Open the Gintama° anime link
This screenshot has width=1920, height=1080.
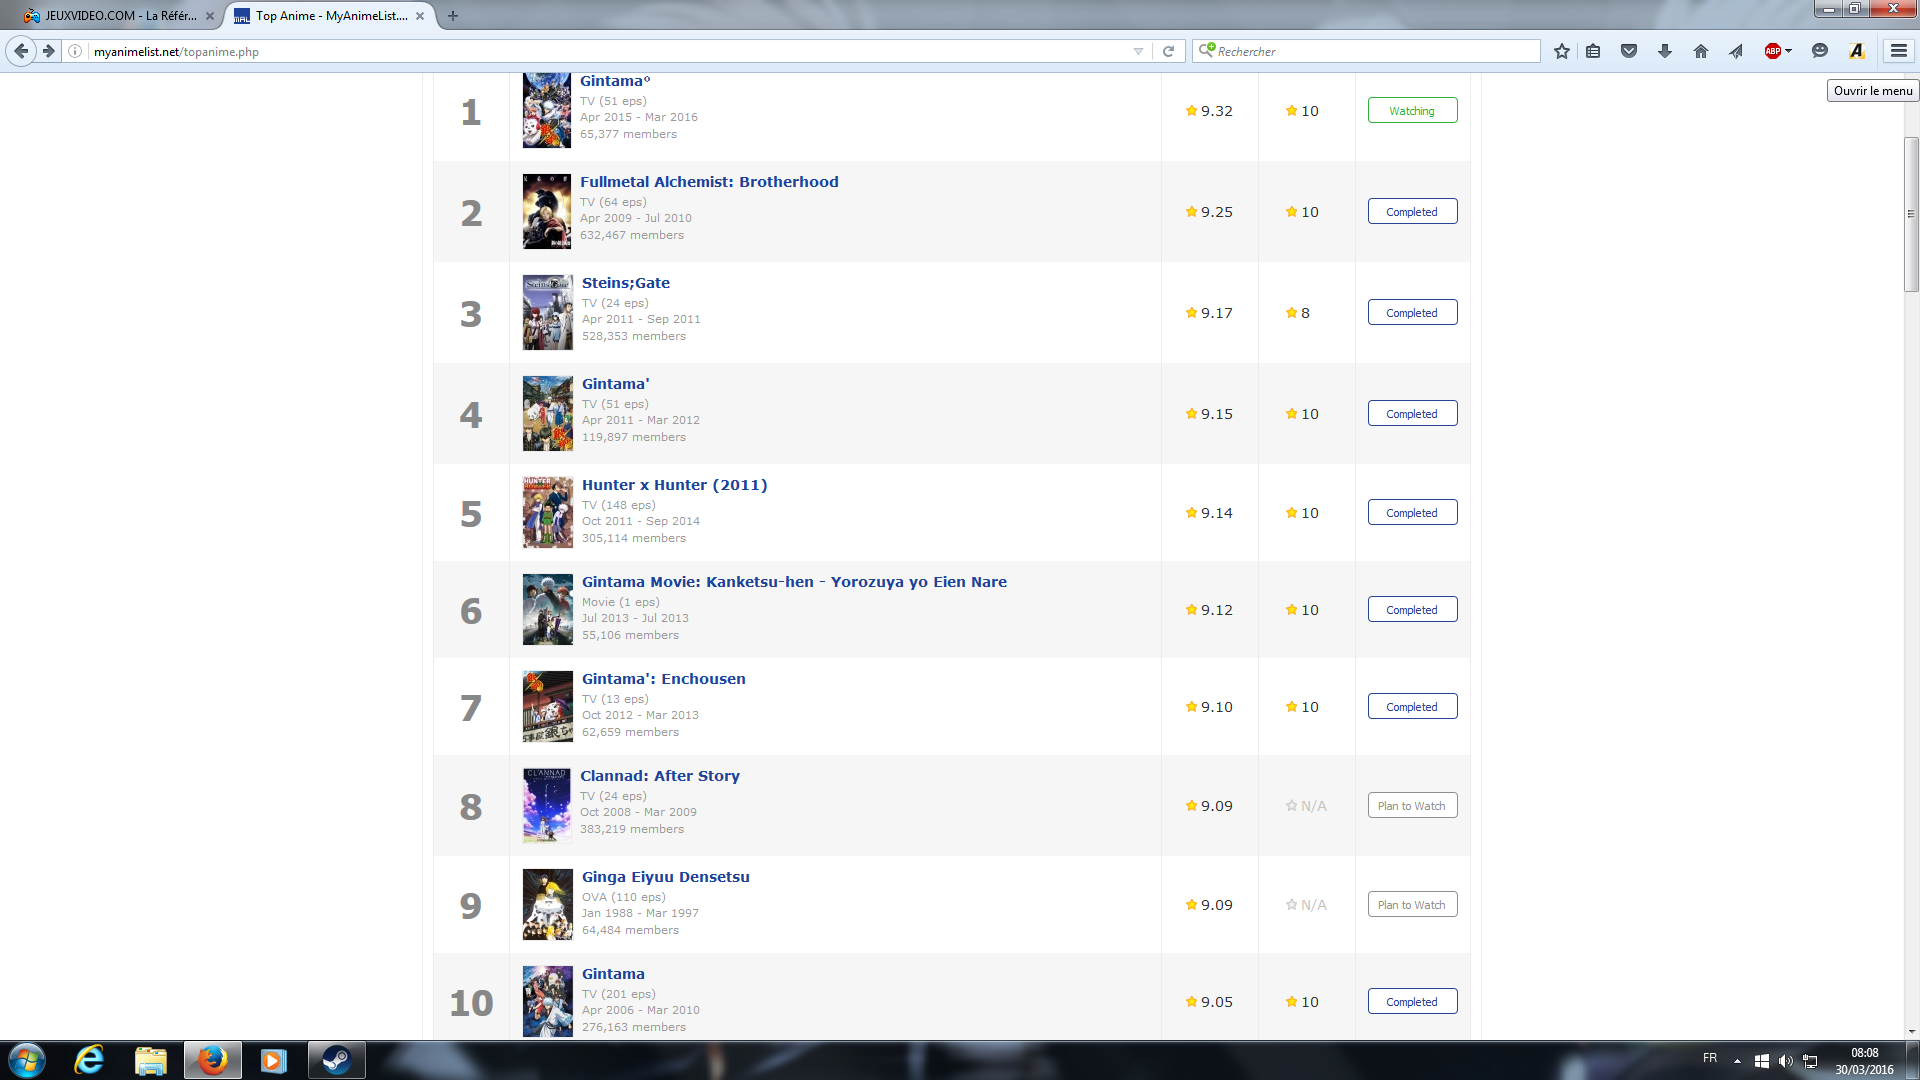[615, 81]
